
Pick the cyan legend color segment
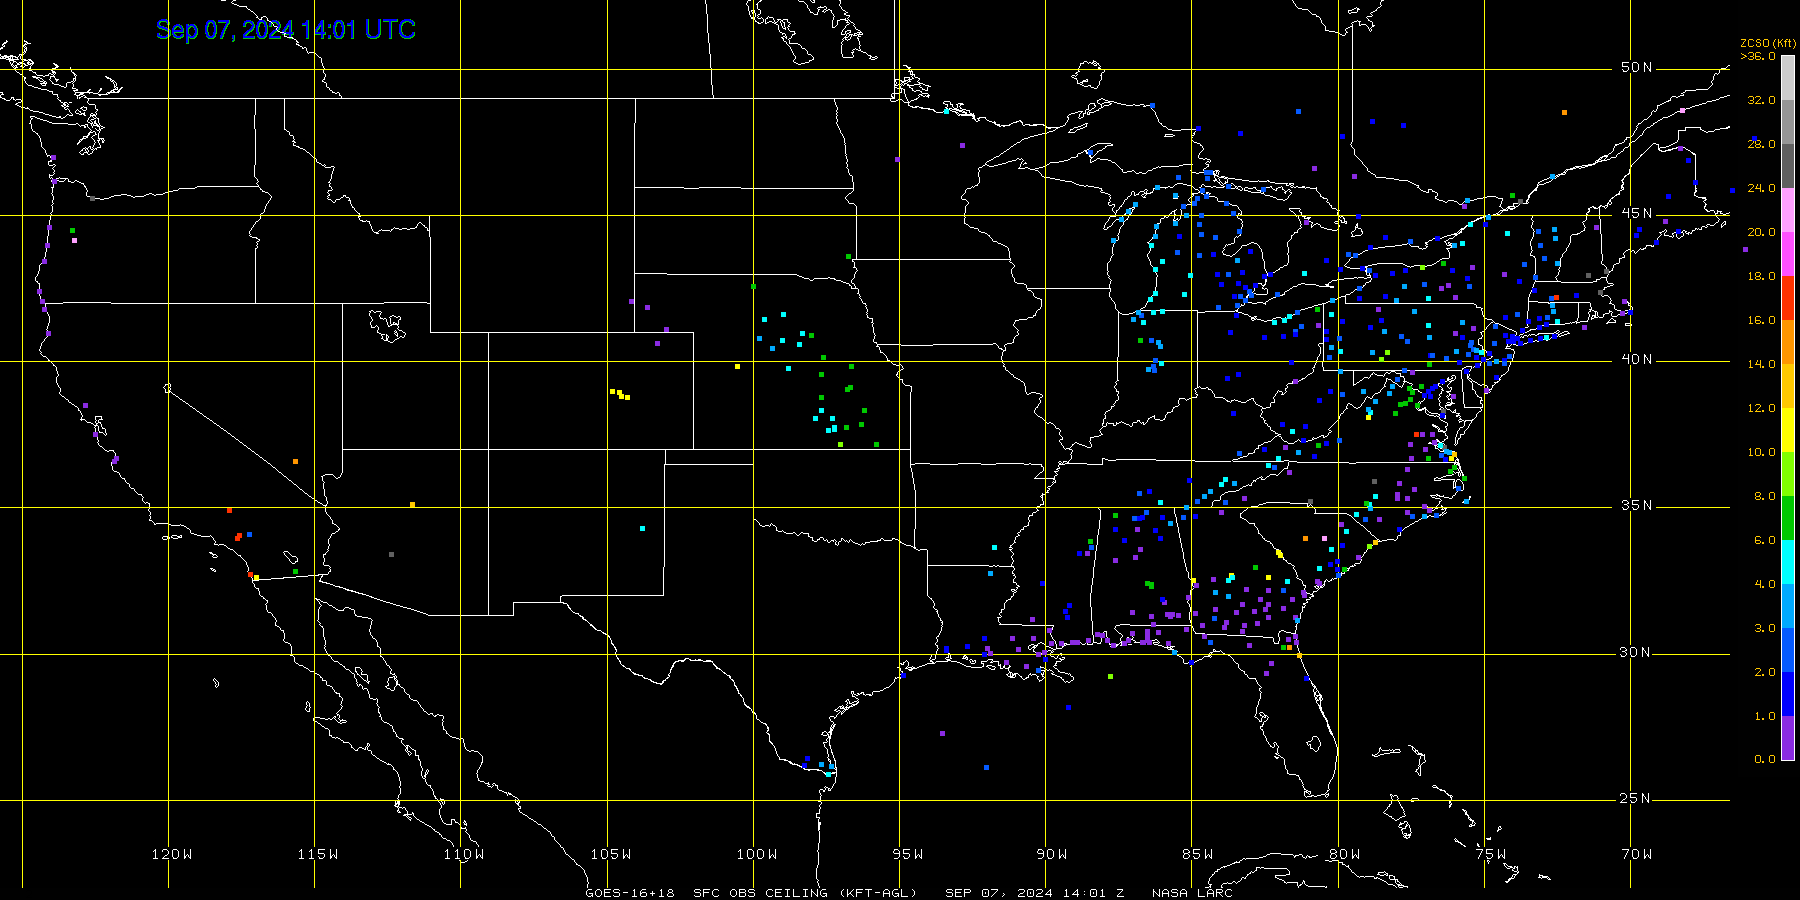click(x=1788, y=562)
